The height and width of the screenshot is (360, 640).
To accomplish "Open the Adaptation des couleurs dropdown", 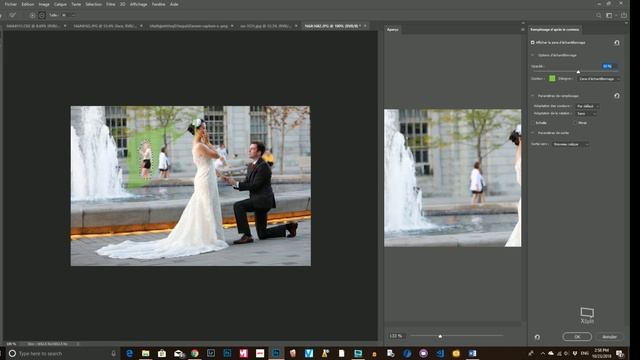I will 587,106.
